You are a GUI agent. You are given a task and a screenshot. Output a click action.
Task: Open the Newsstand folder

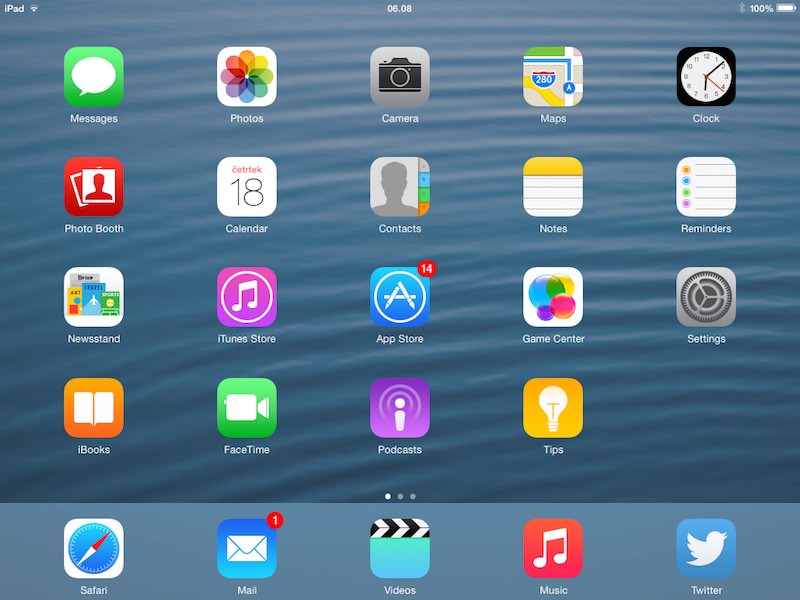94,297
